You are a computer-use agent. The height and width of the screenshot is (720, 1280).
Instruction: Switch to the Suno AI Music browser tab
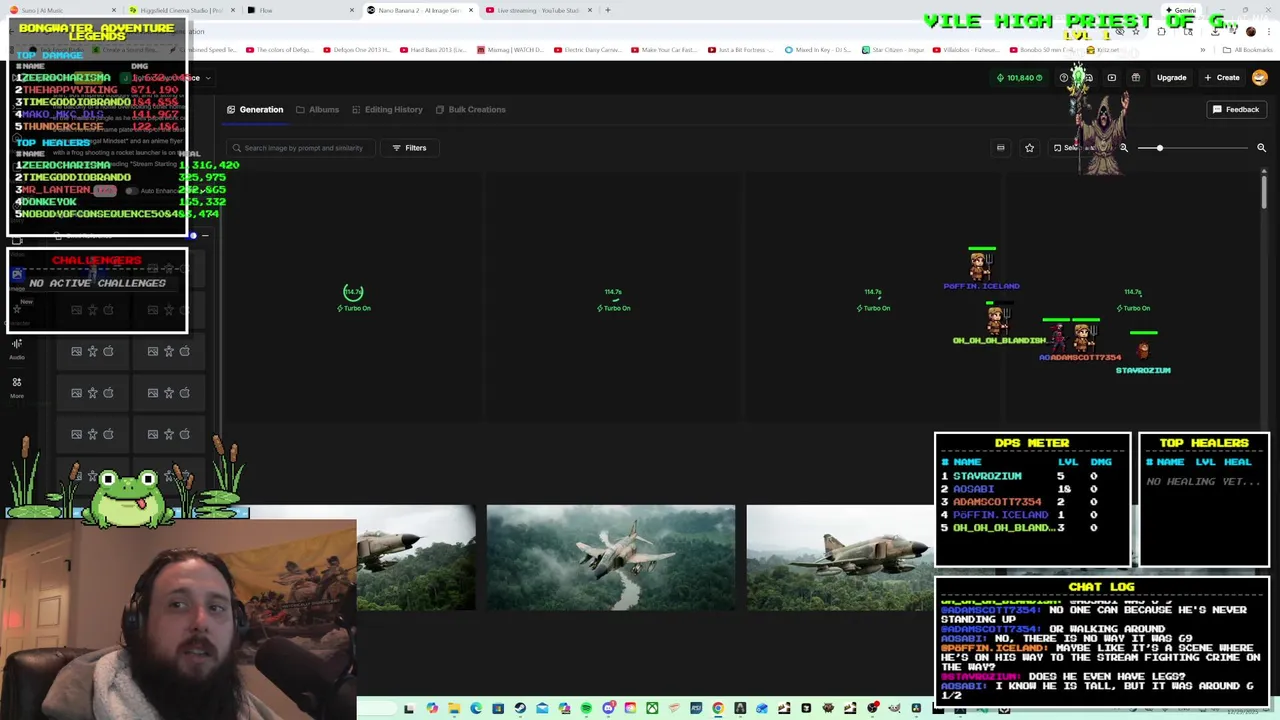click(x=60, y=10)
